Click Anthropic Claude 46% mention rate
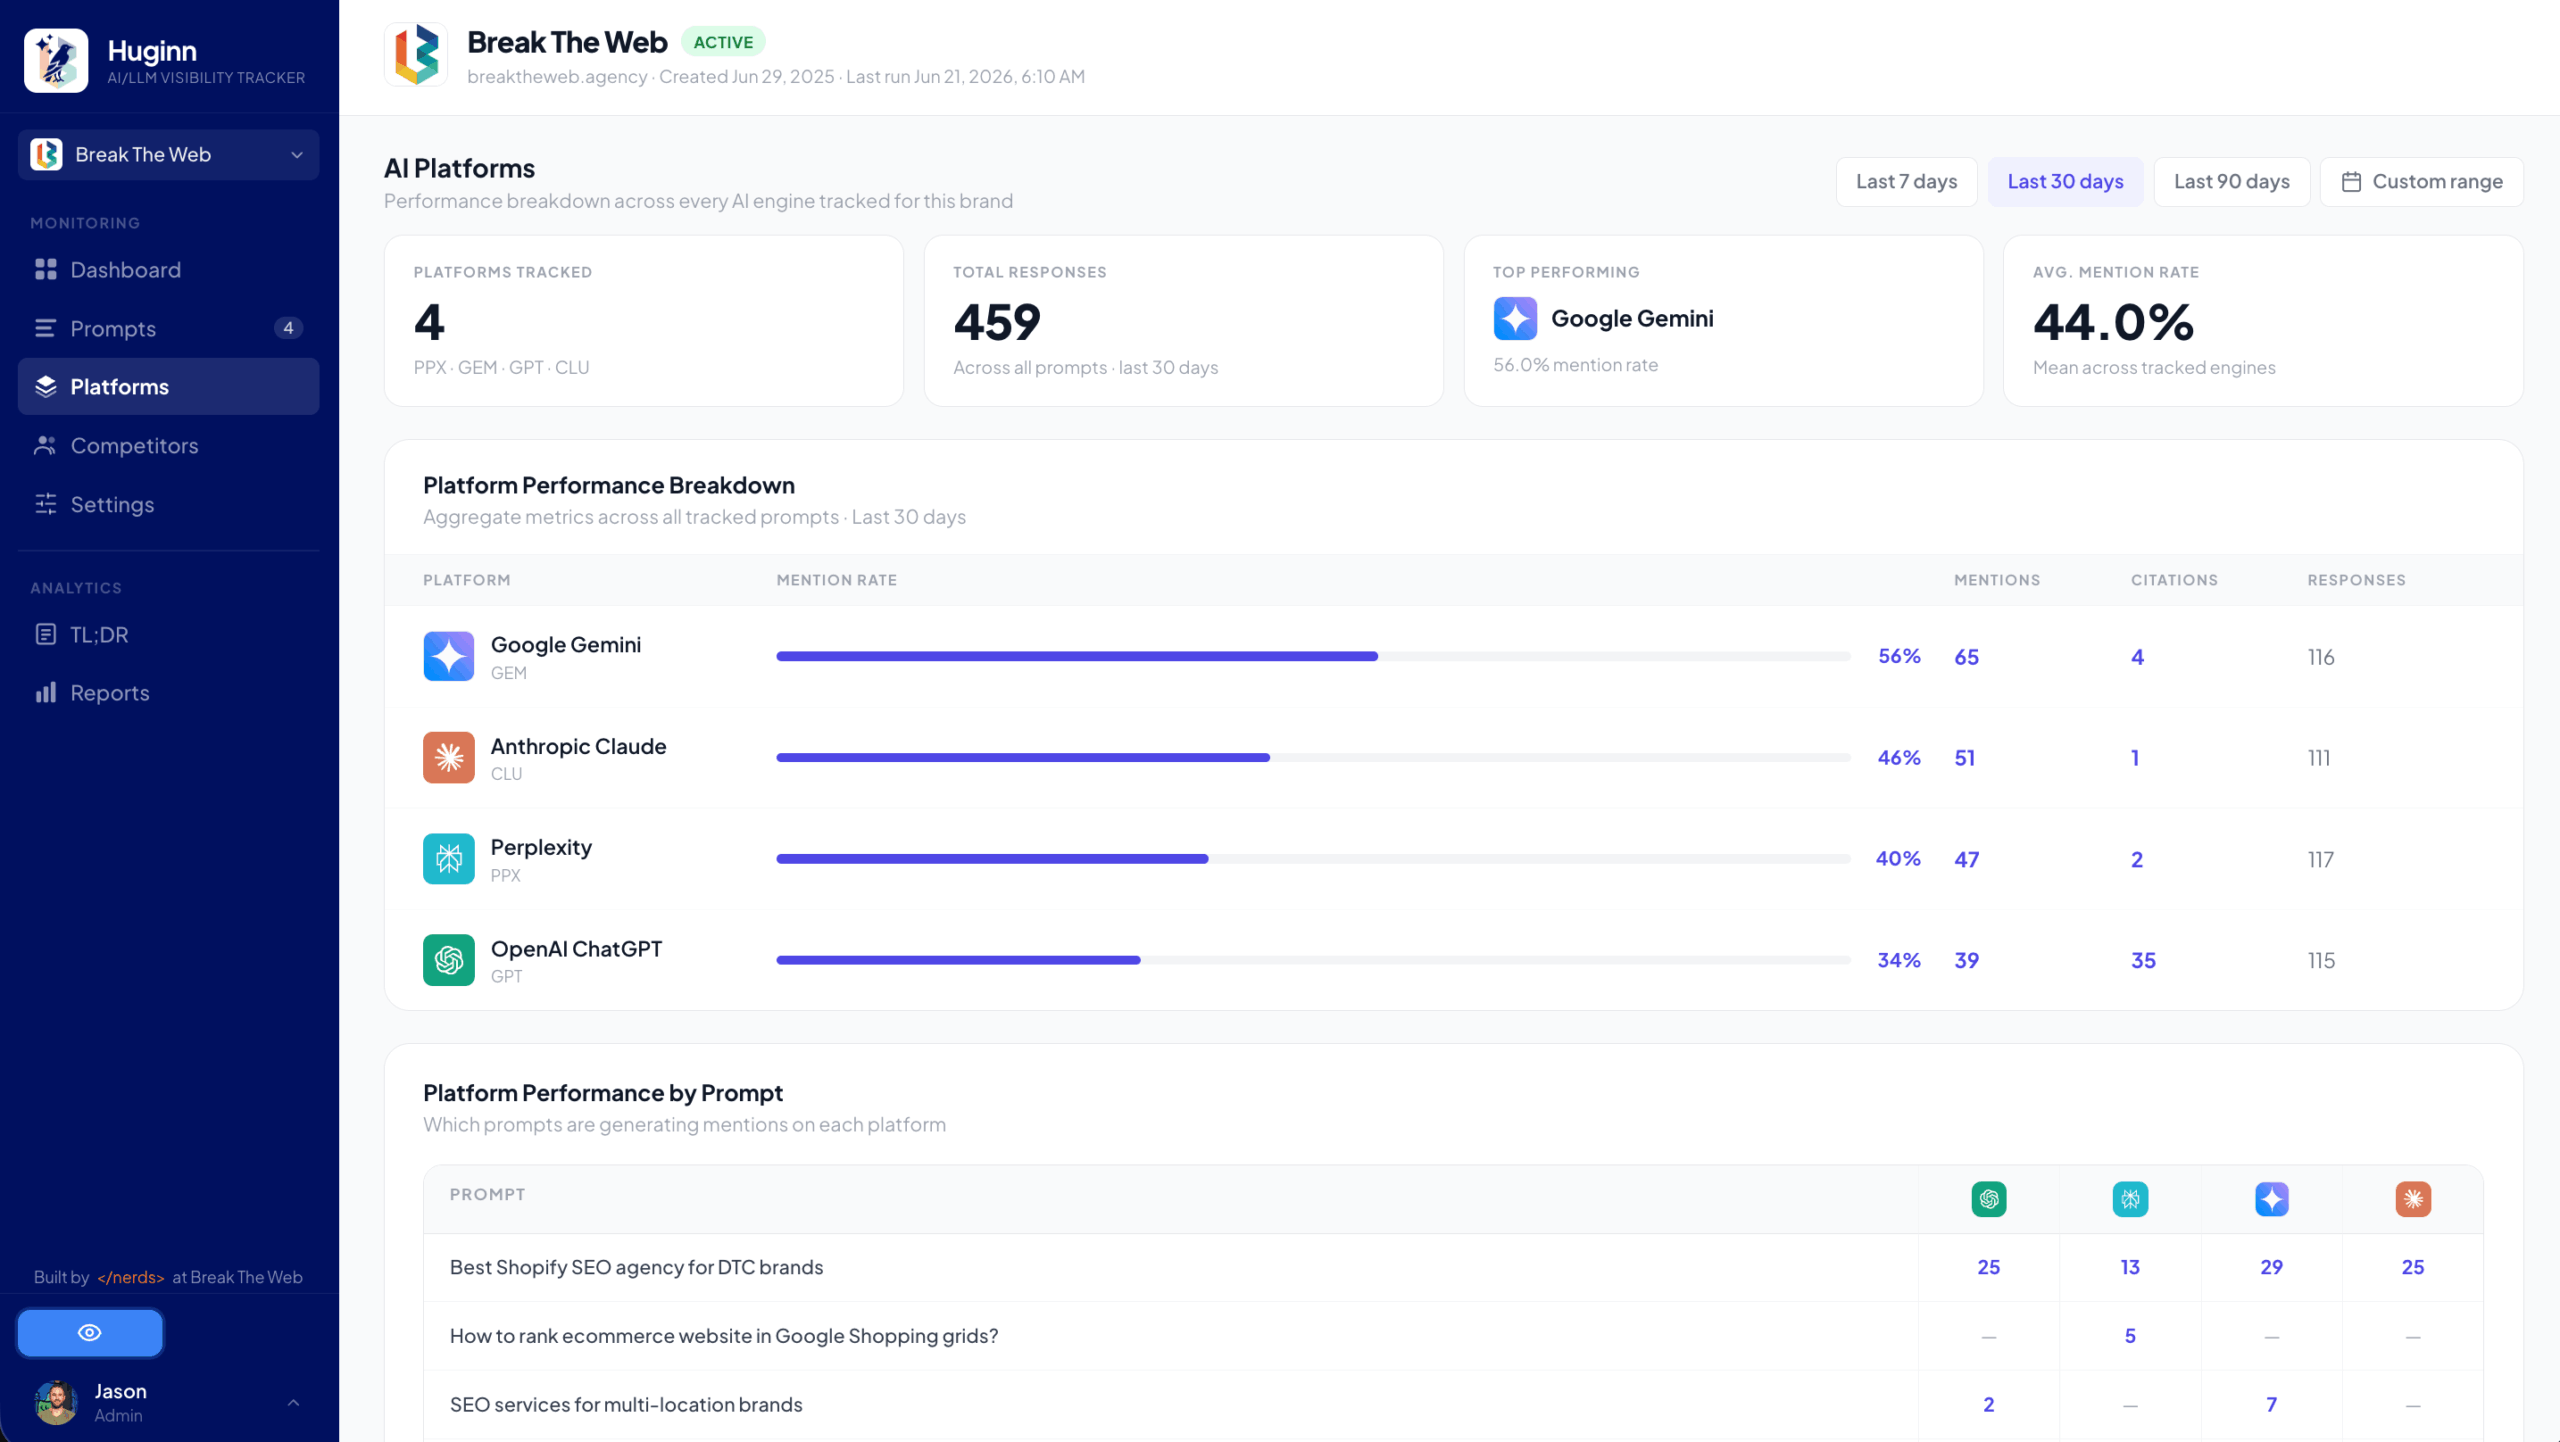Screen dimensions: 2560x1442 click(x=1898, y=758)
